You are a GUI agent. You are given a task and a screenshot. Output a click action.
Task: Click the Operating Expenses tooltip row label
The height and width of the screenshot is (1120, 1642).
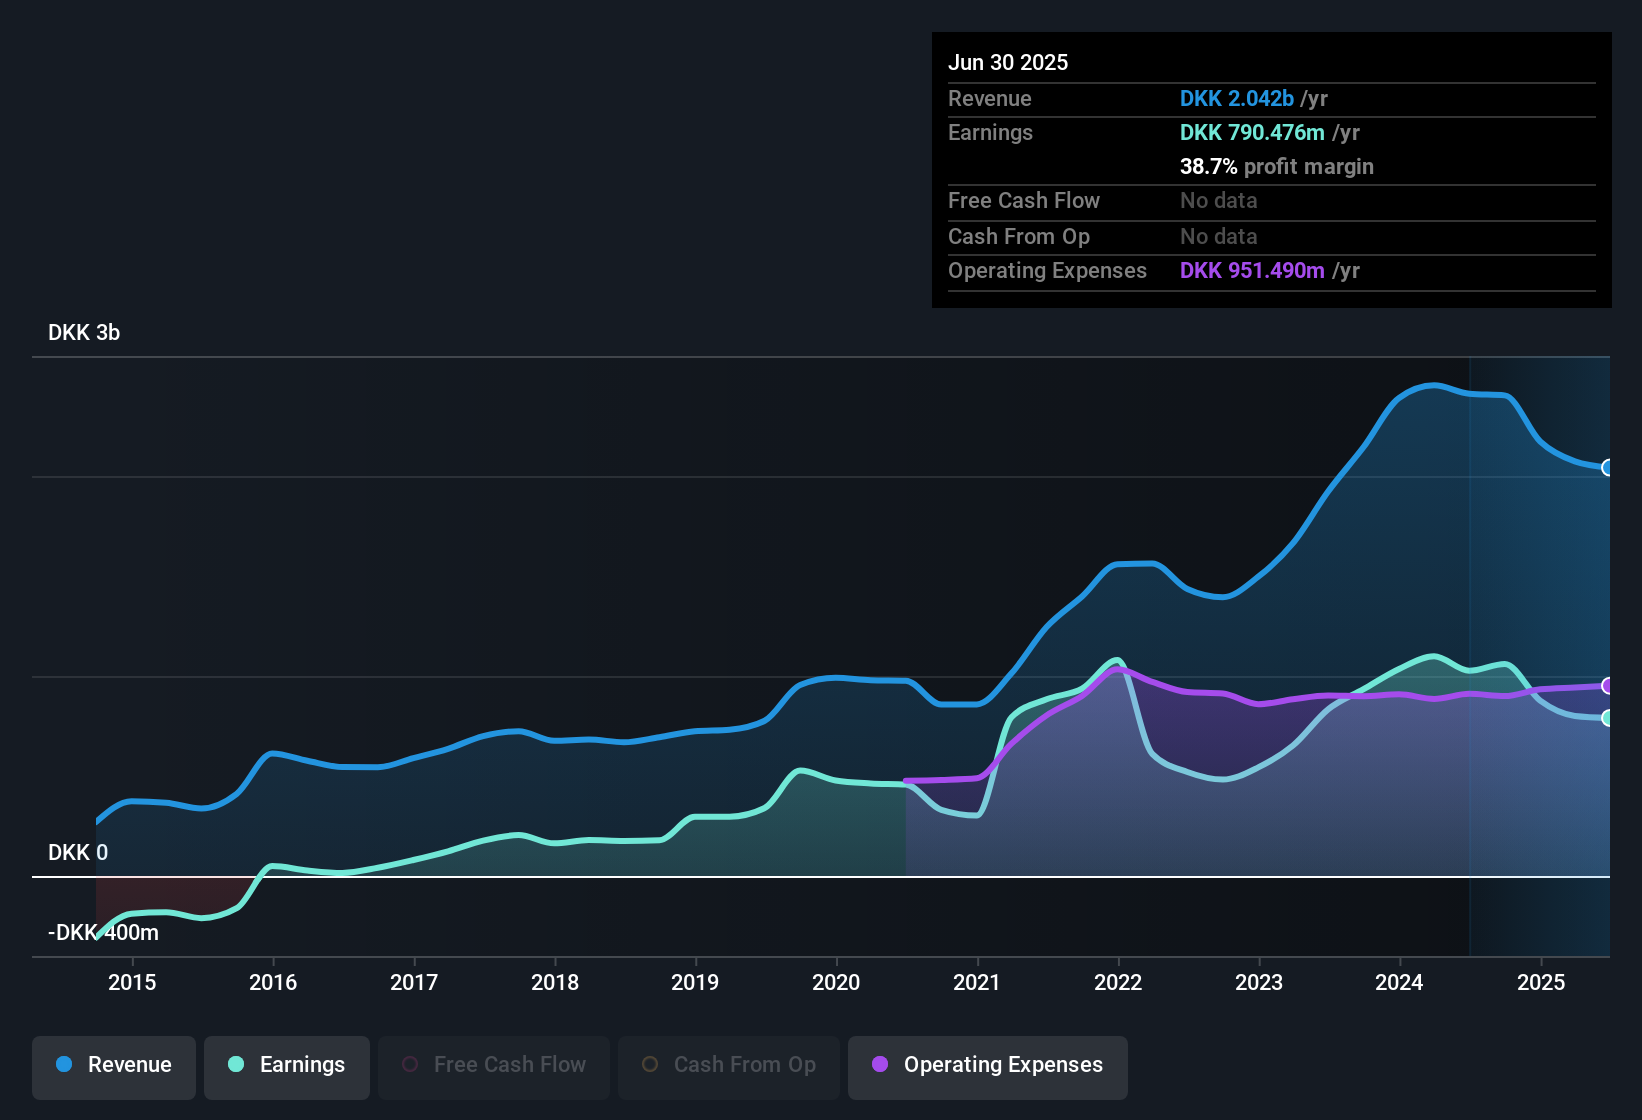pos(1047,270)
